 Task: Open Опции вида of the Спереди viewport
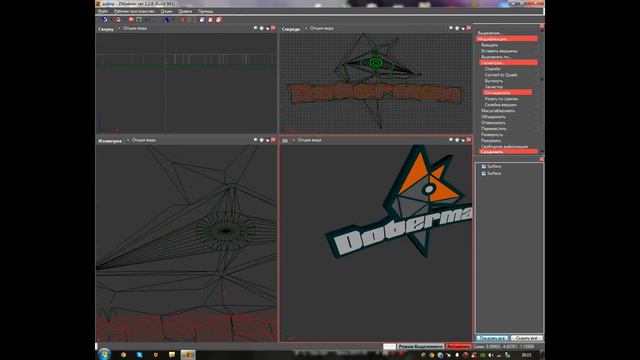coord(322,29)
